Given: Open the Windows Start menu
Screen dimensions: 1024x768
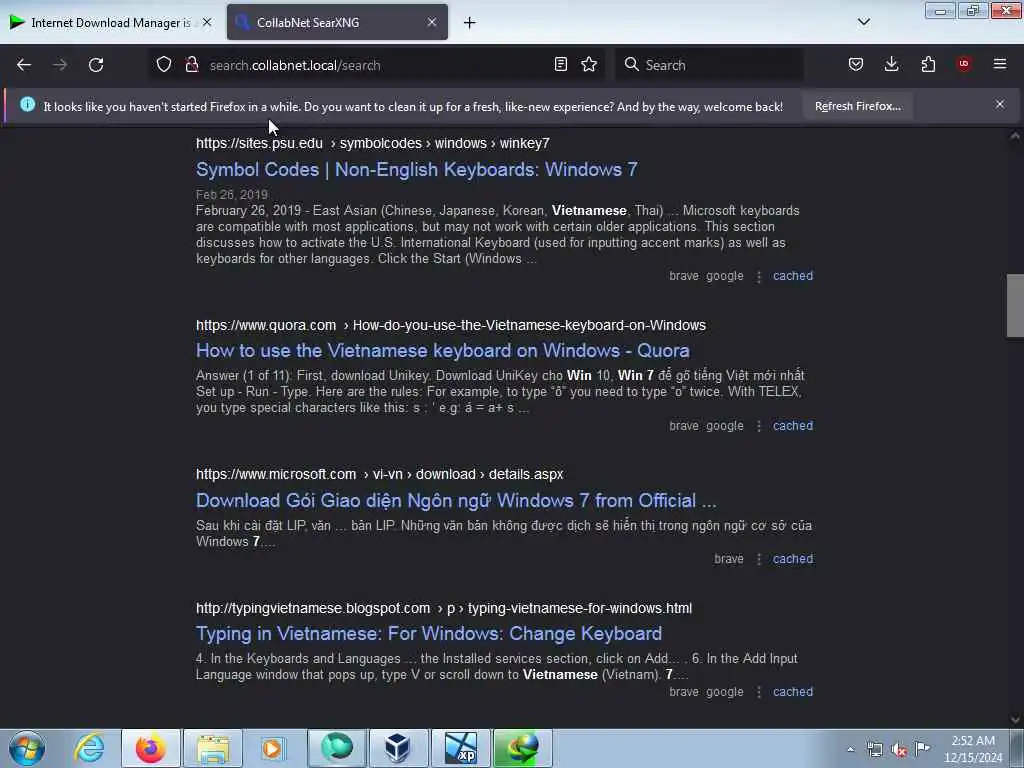Looking at the screenshot, I should pos(27,748).
